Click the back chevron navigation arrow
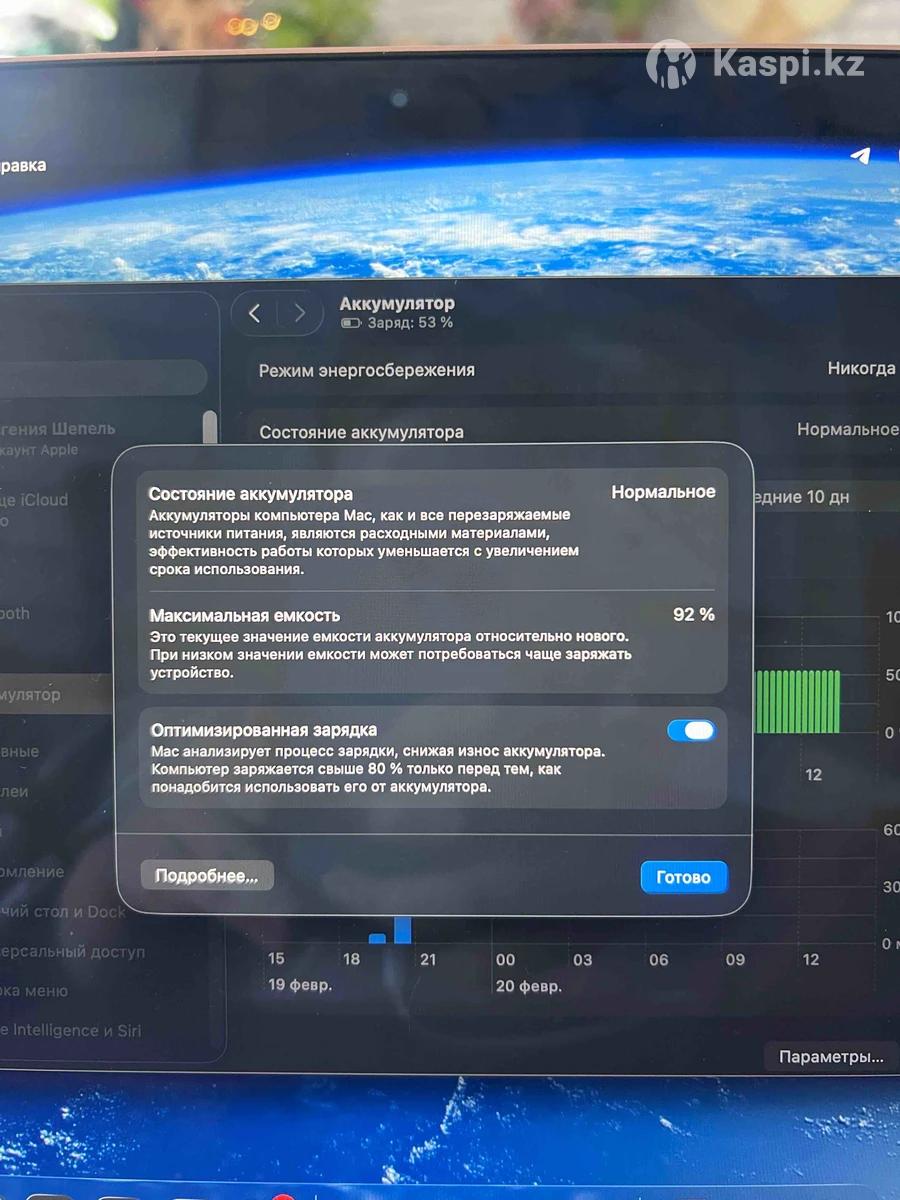 click(x=254, y=314)
